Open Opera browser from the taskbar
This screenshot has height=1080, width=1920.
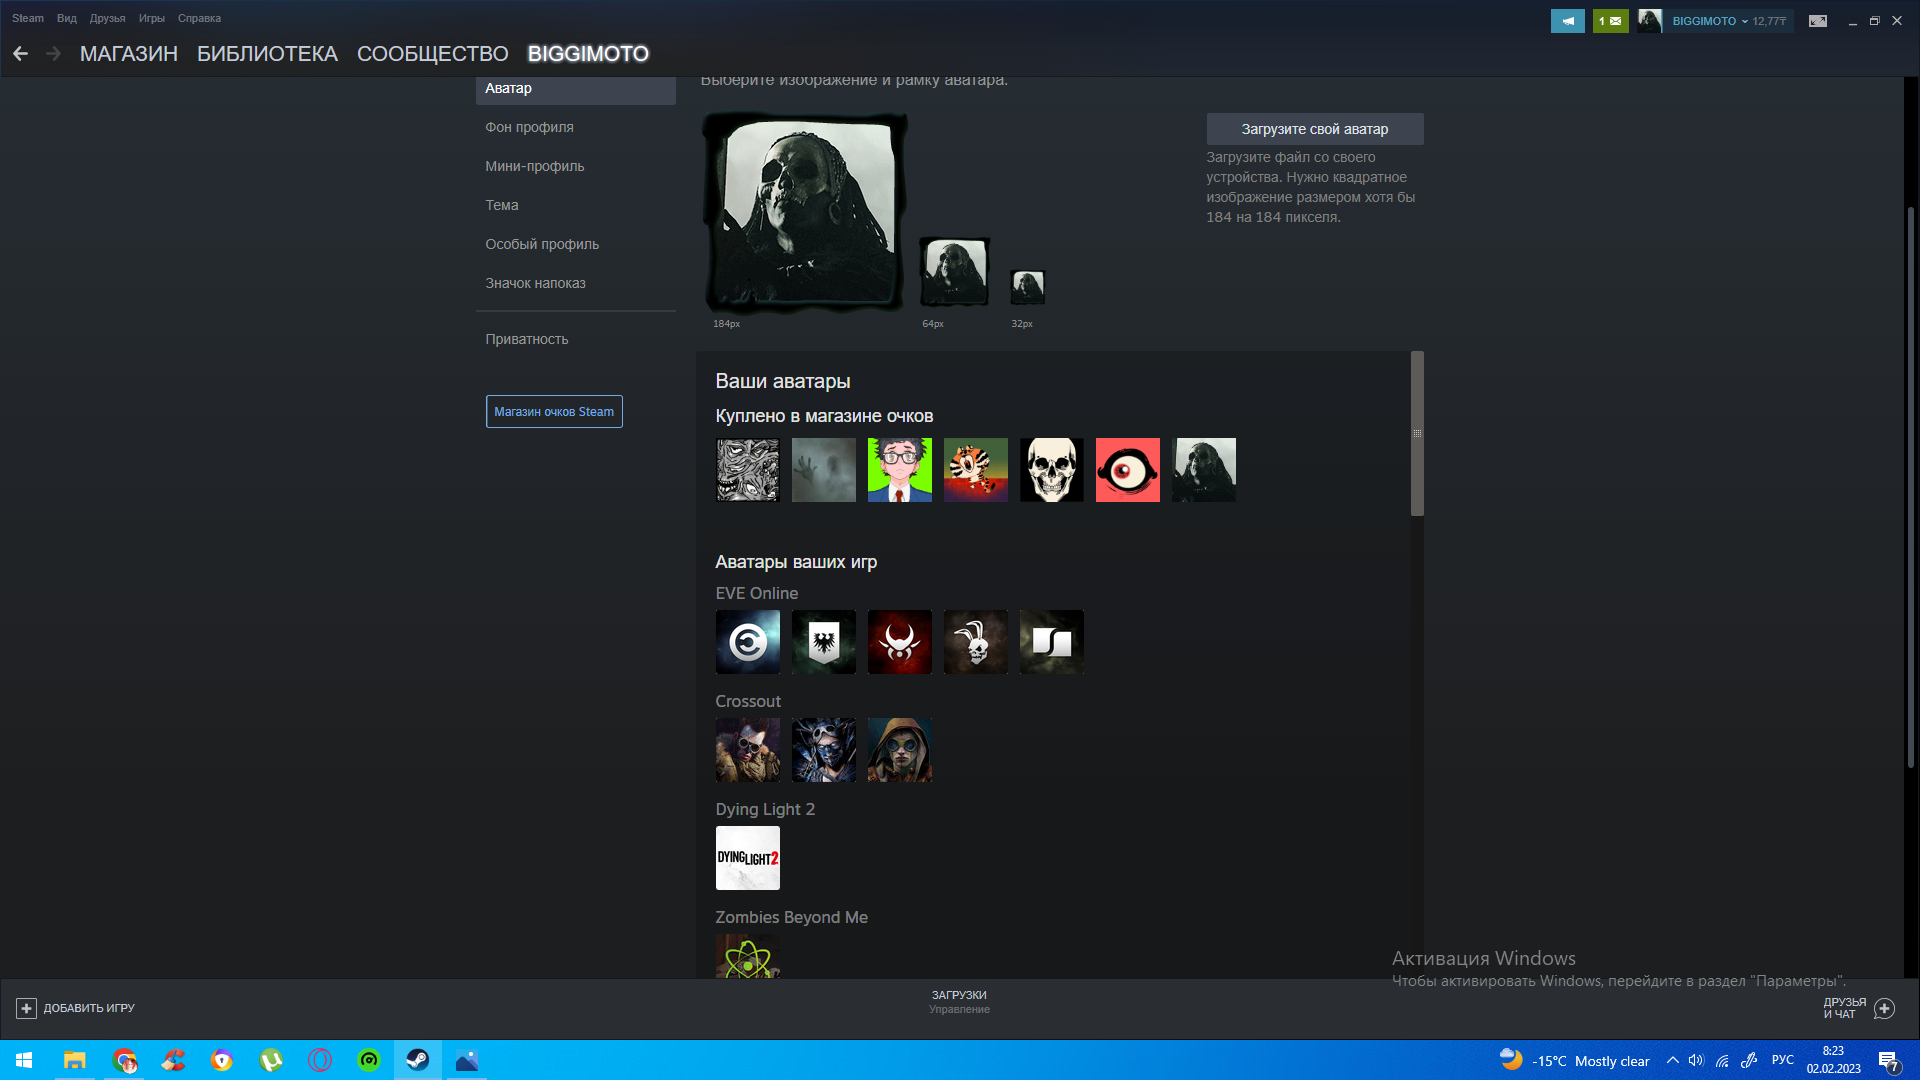pos(320,1060)
